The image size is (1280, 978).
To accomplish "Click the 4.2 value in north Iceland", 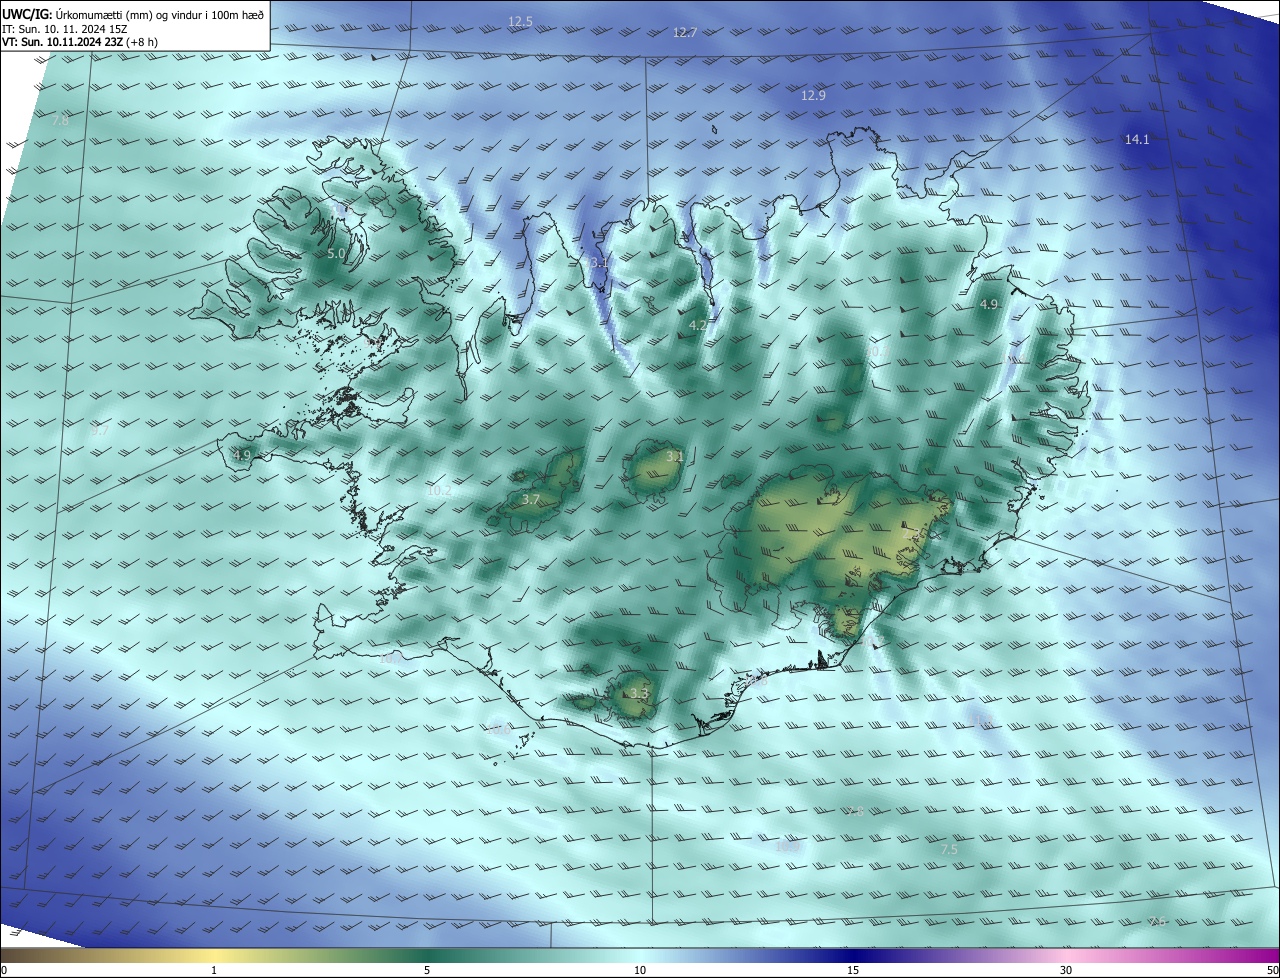I will point(698,326).
